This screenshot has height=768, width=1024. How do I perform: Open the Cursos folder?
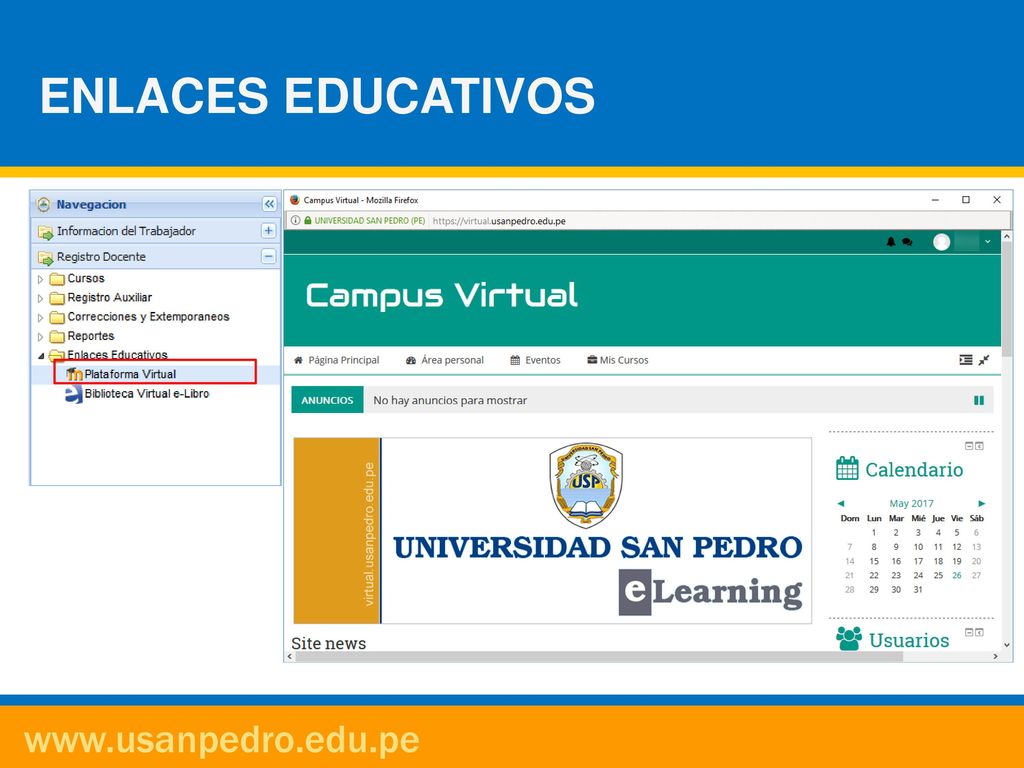pos(86,278)
